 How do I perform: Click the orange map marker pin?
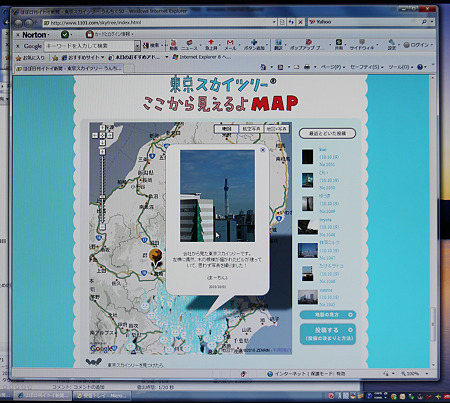point(155,257)
